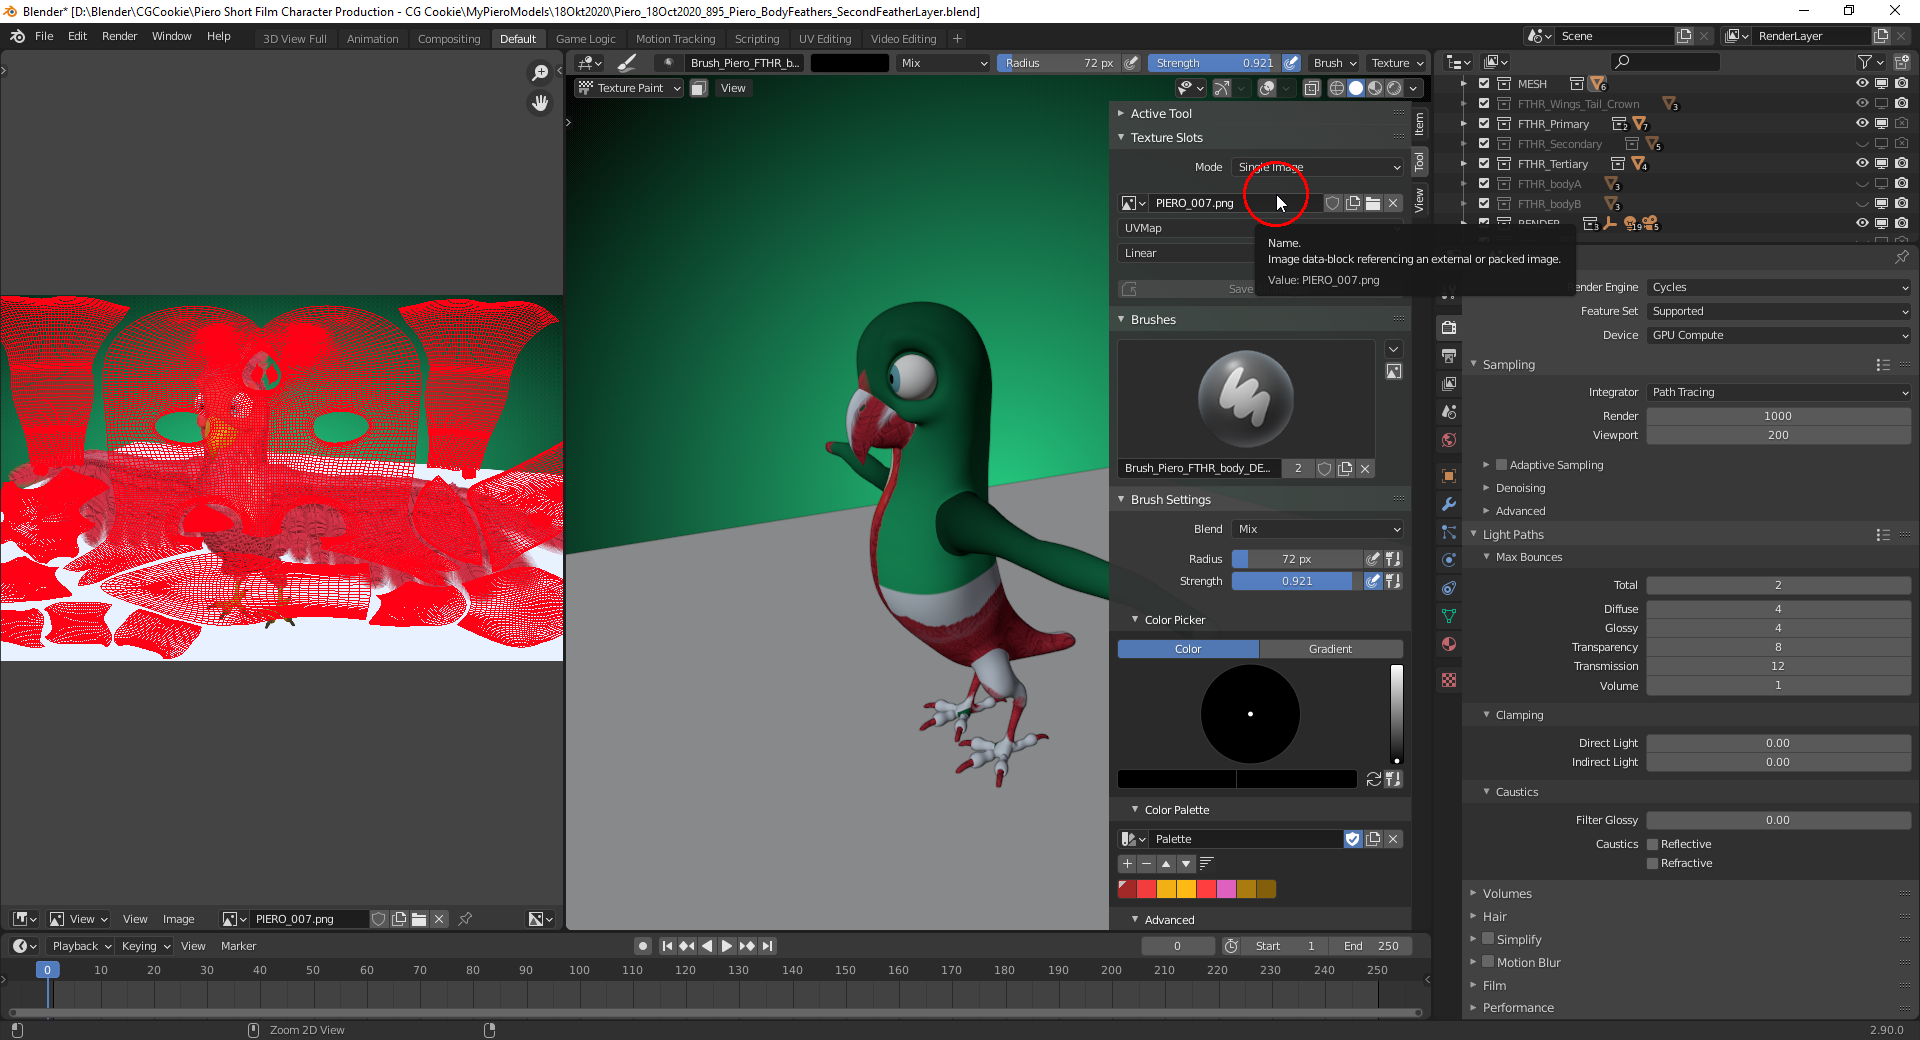Open the Texture properties checker icon
This screenshot has width=1920, height=1040.
point(1448,681)
